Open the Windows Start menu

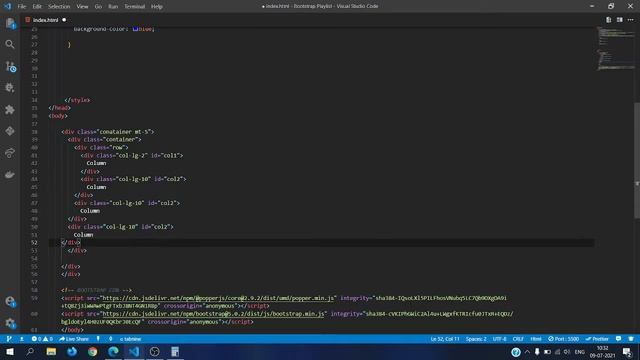[9, 351]
